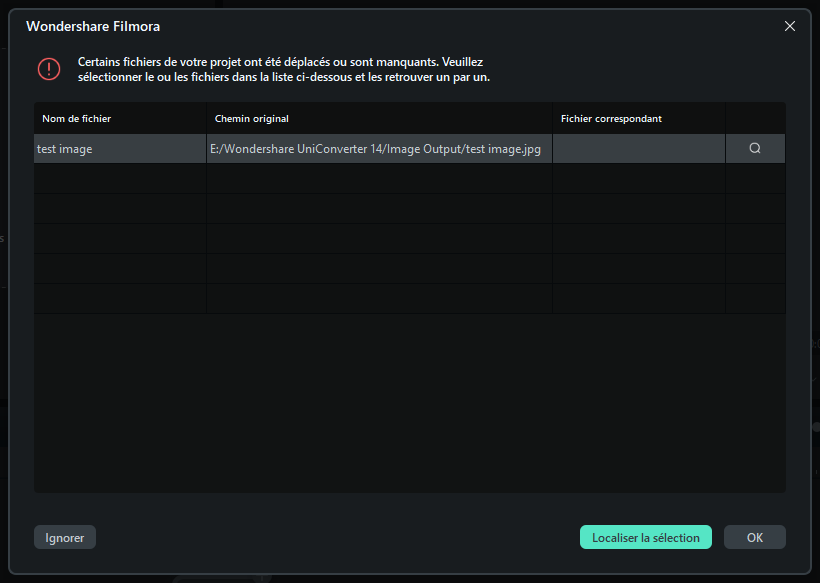The height and width of the screenshot is (583, 820).
Task: Confirm with the OK button
Action: tap(755, 537)
